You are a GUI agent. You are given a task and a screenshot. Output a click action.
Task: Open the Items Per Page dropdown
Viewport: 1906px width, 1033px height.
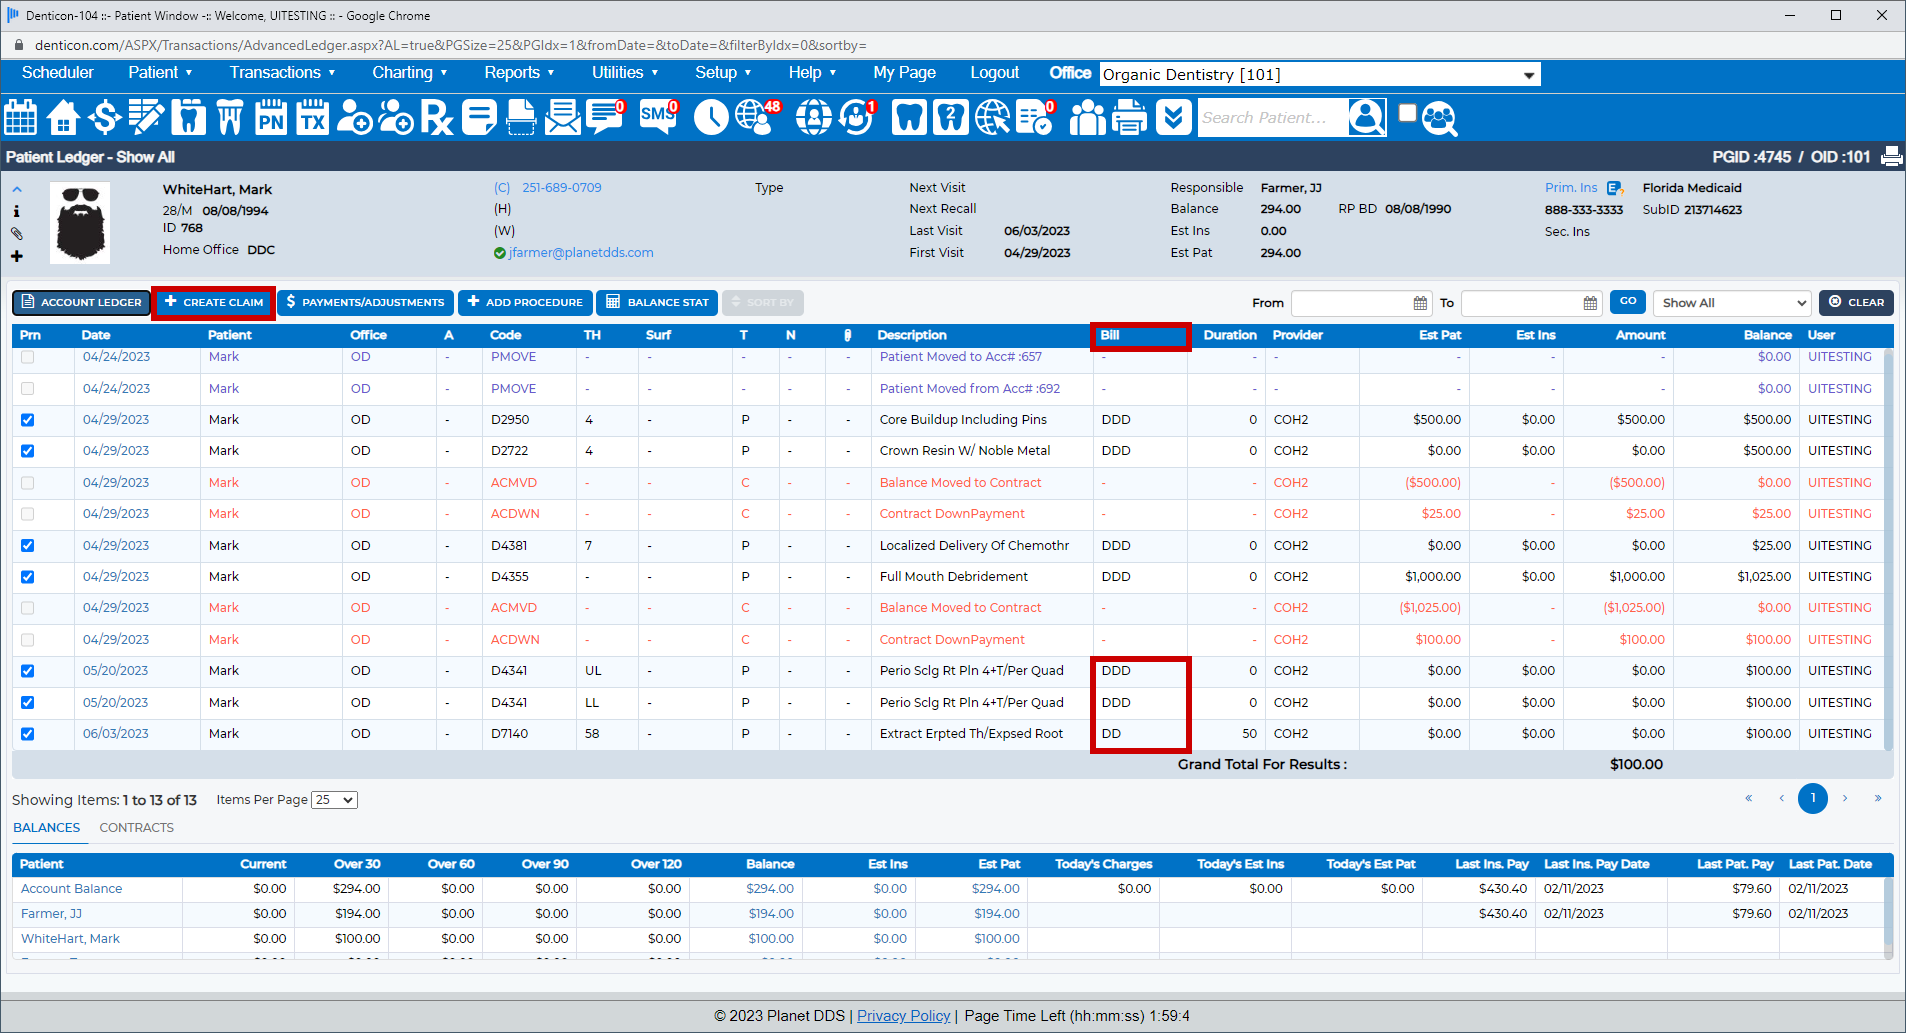pyautogui.click(x=334, y=800)
